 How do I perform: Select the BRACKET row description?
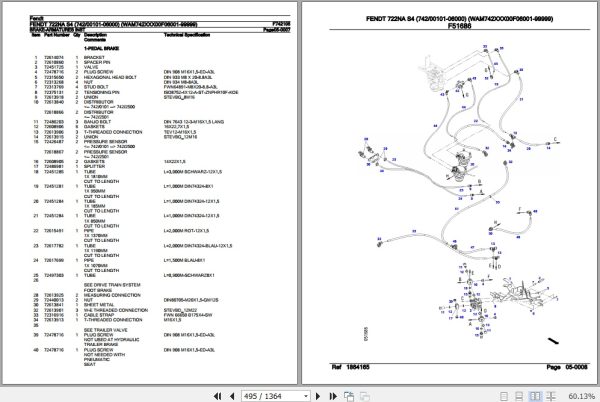94,57
